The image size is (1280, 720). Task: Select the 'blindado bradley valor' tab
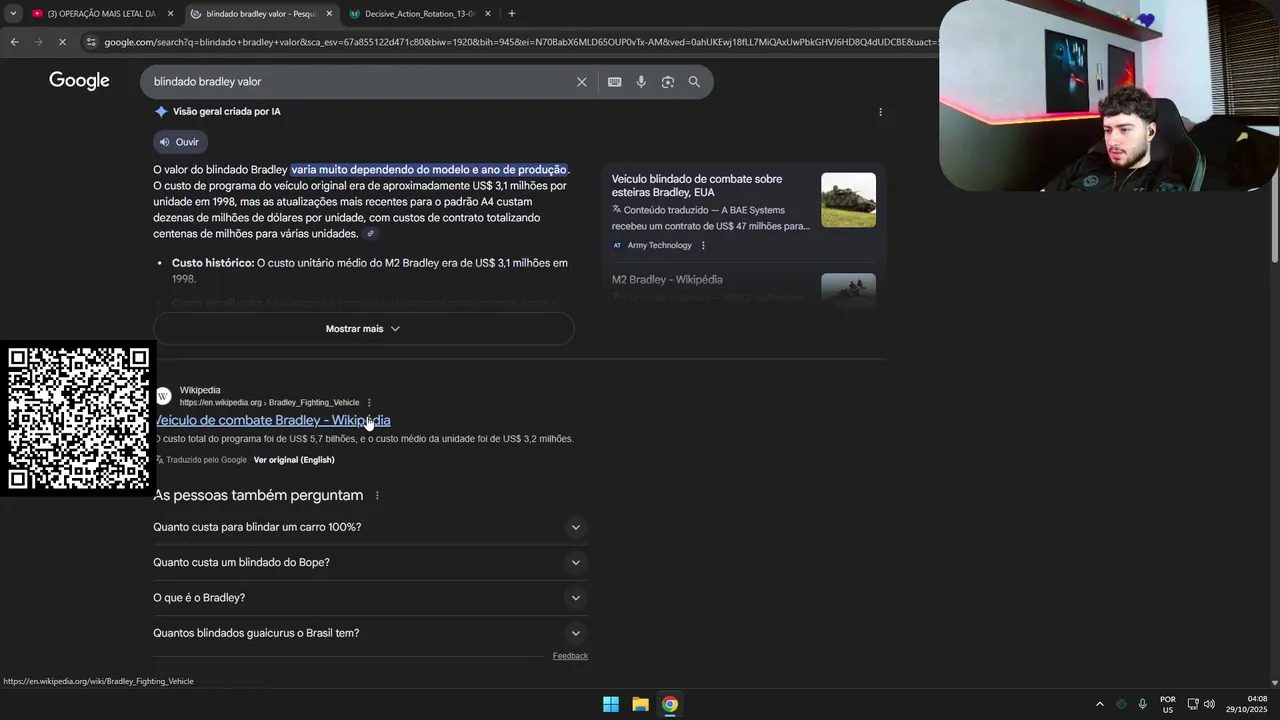pyautogui.click(x=260, y=14)
